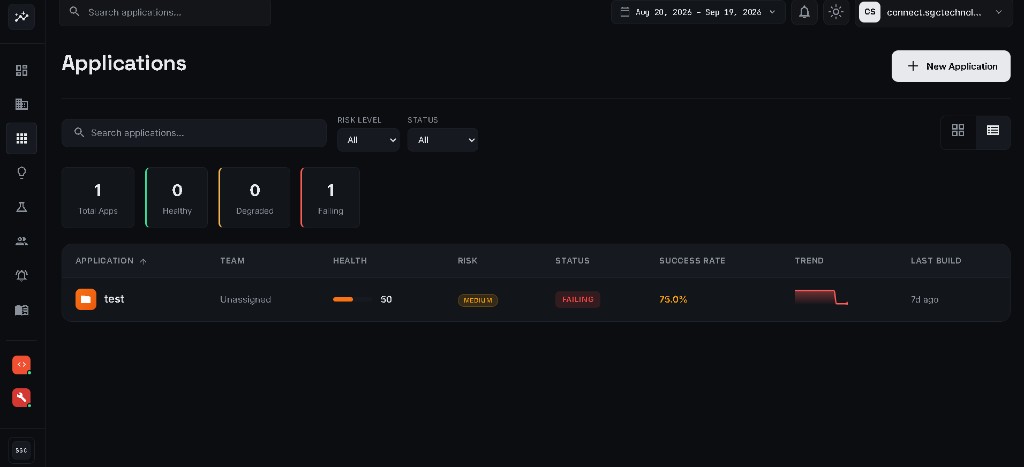Screen dimensions: 1024x467
Task: Click the Team column header
Action: tap(232, 261)
